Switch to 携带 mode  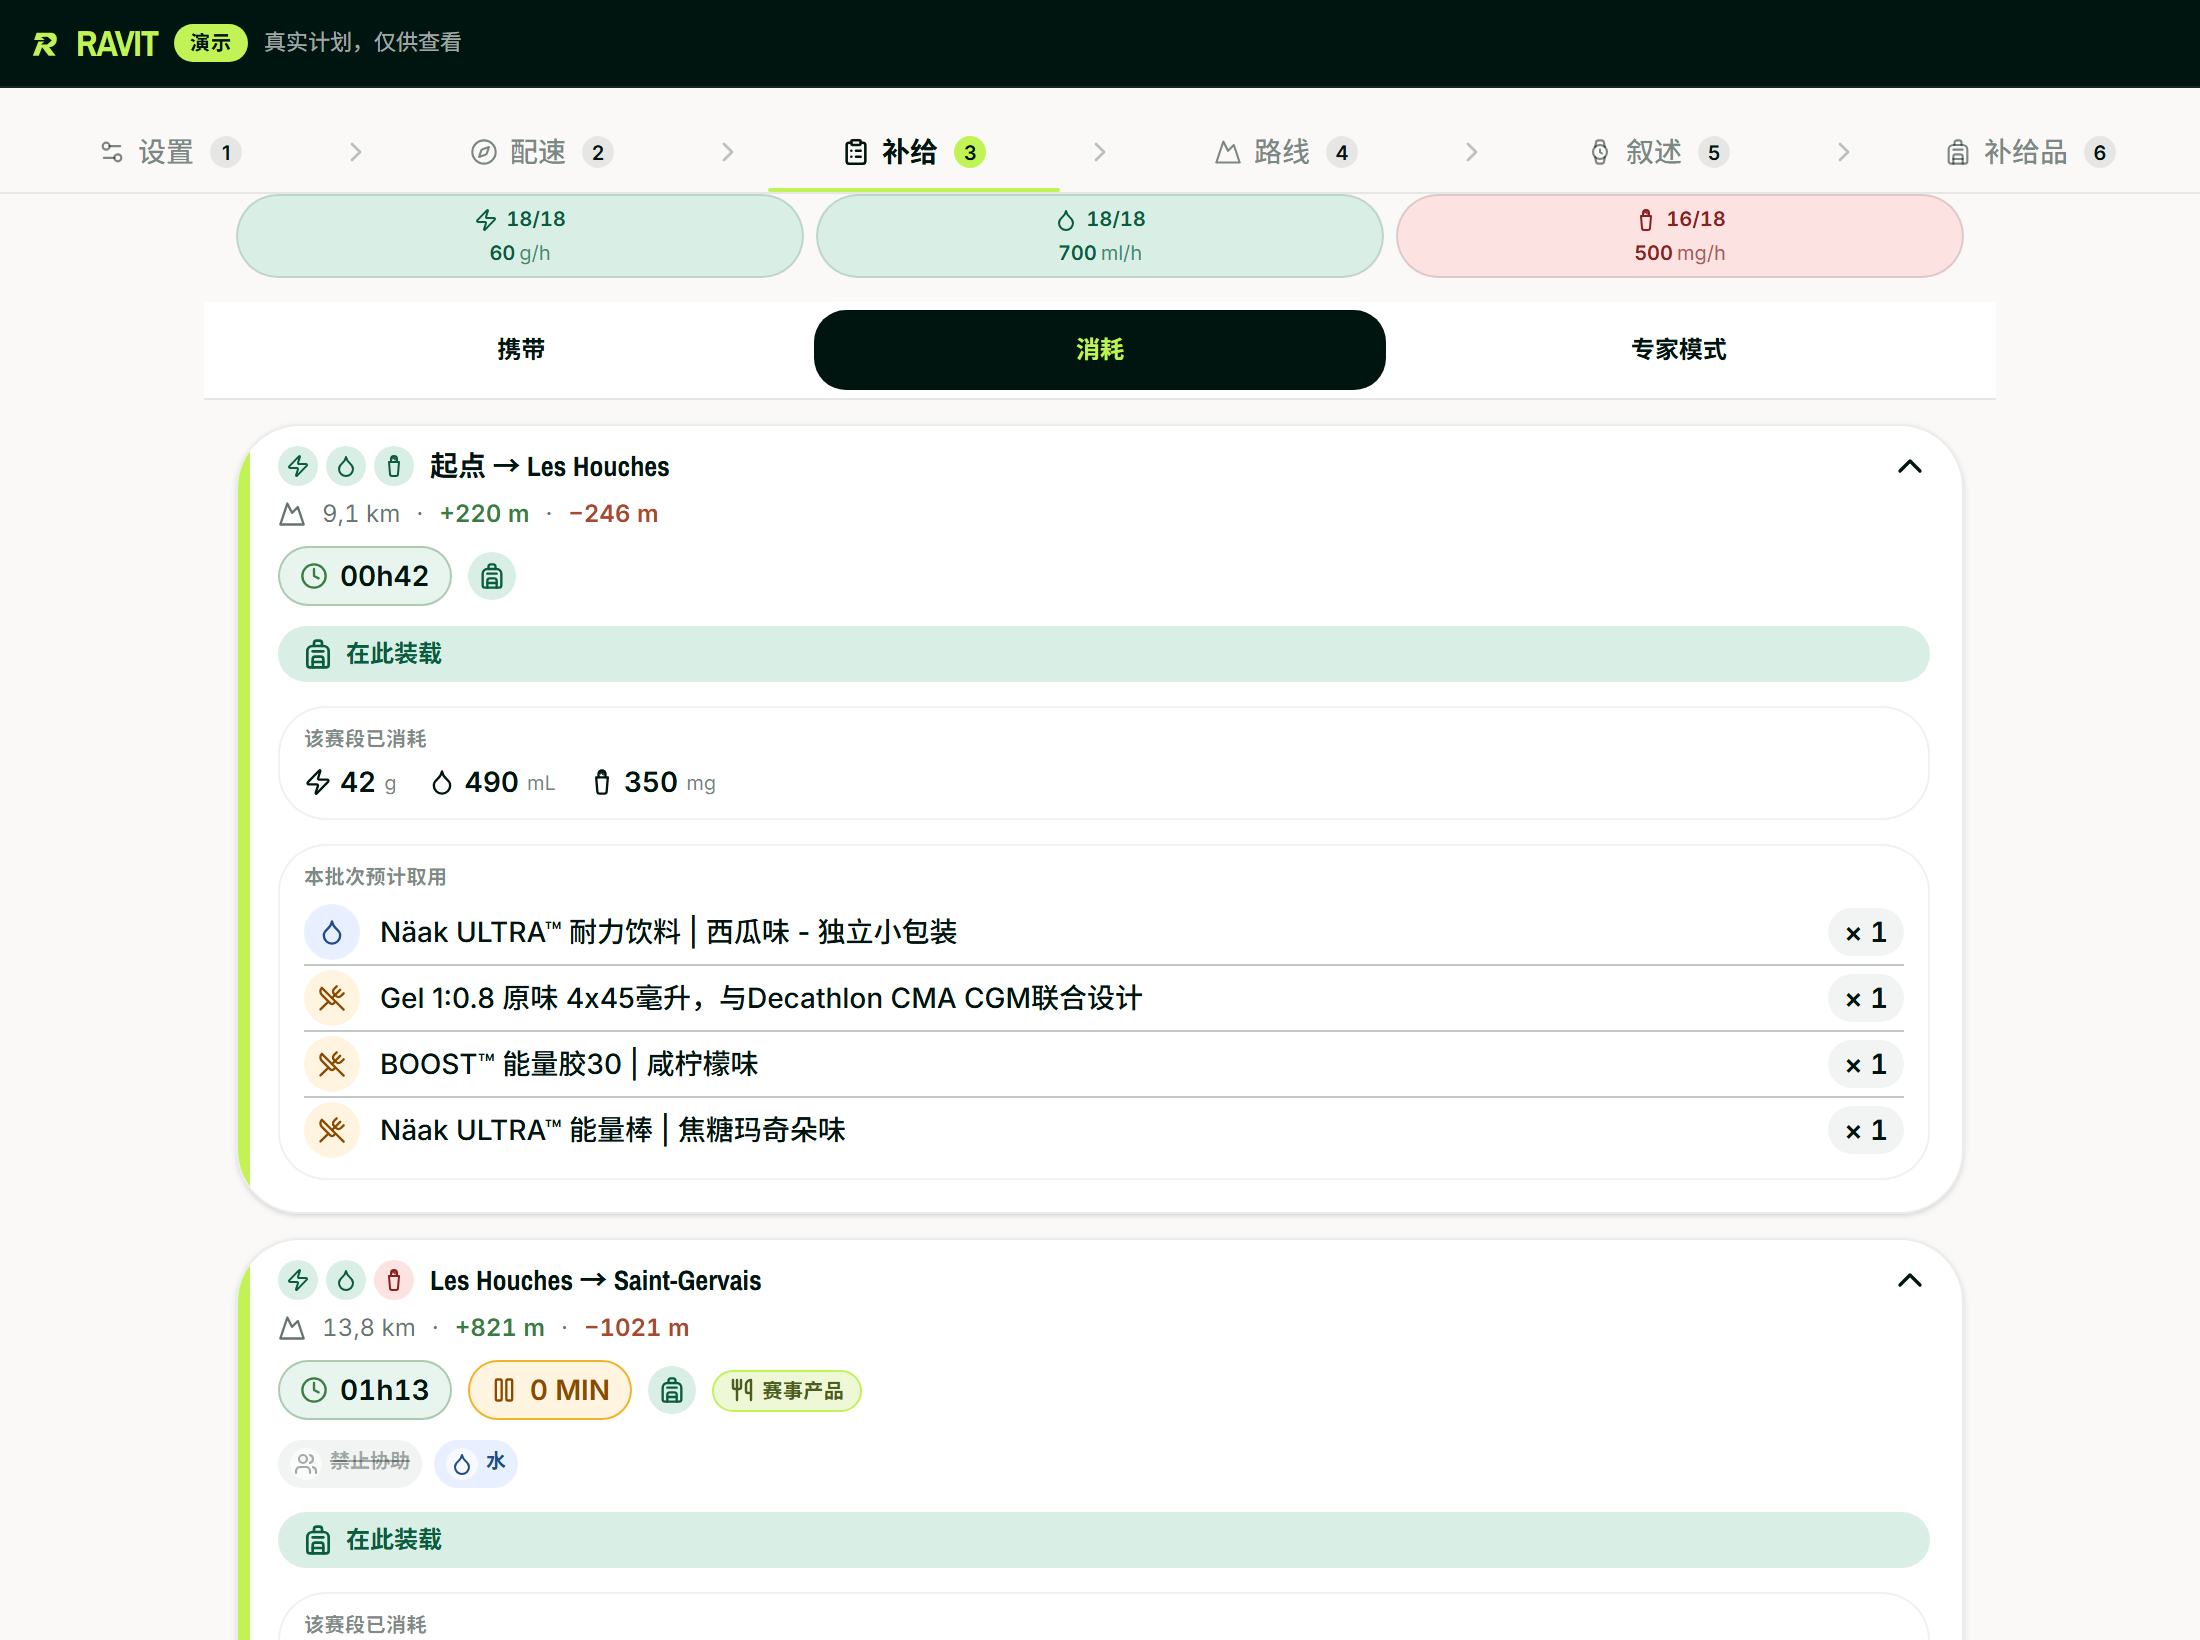pos(520,349)
